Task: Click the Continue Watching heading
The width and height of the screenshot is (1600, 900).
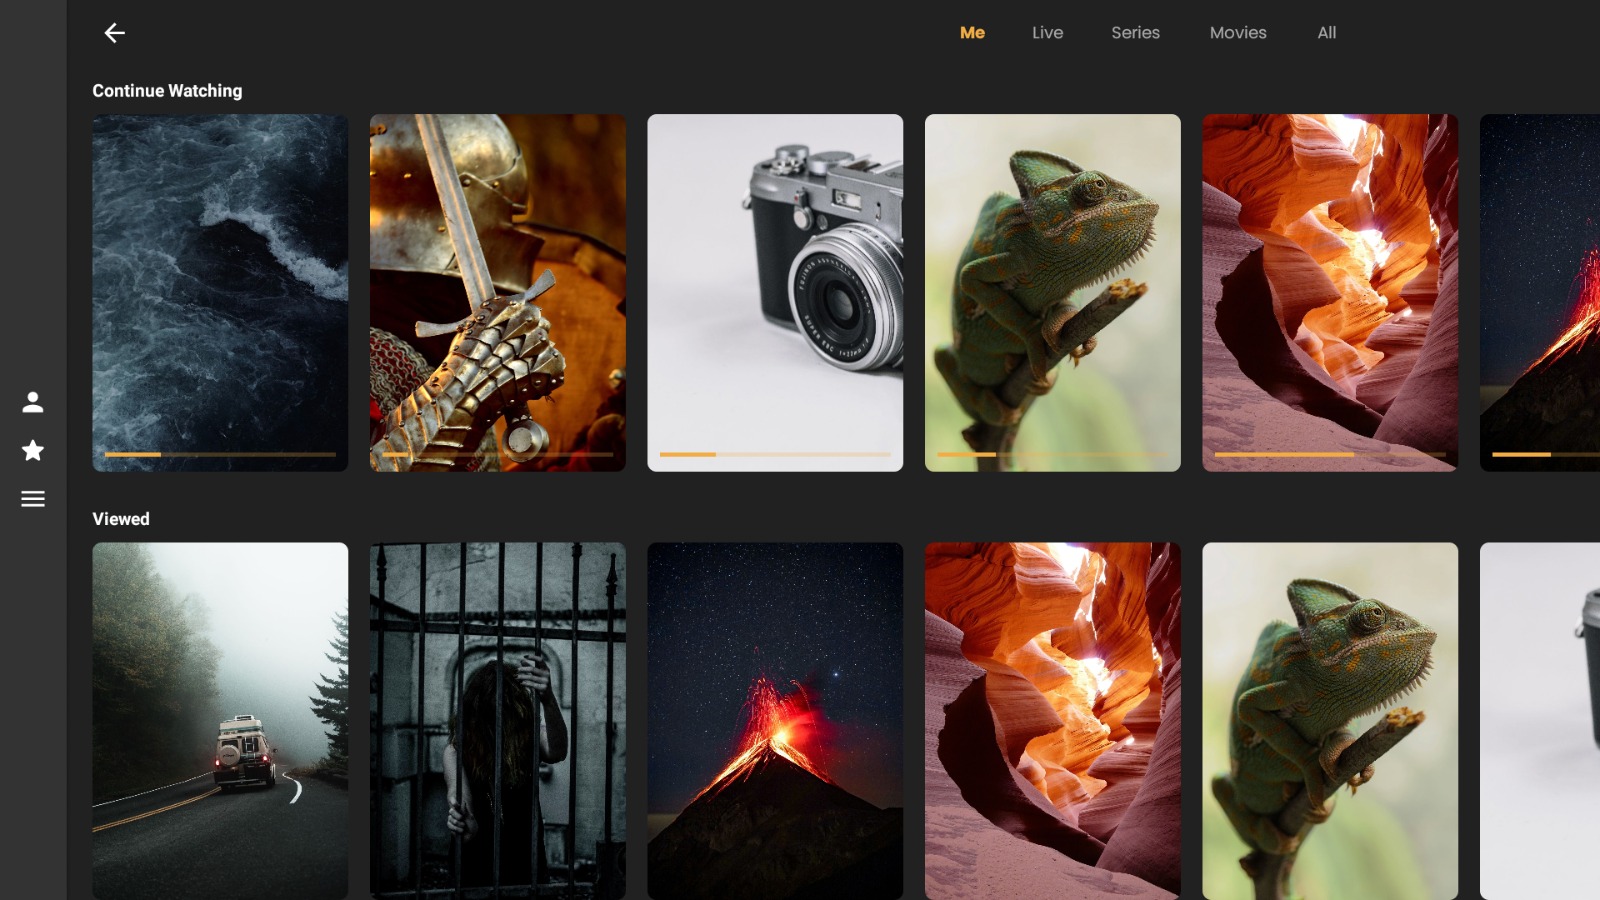Action: (167, 91)
